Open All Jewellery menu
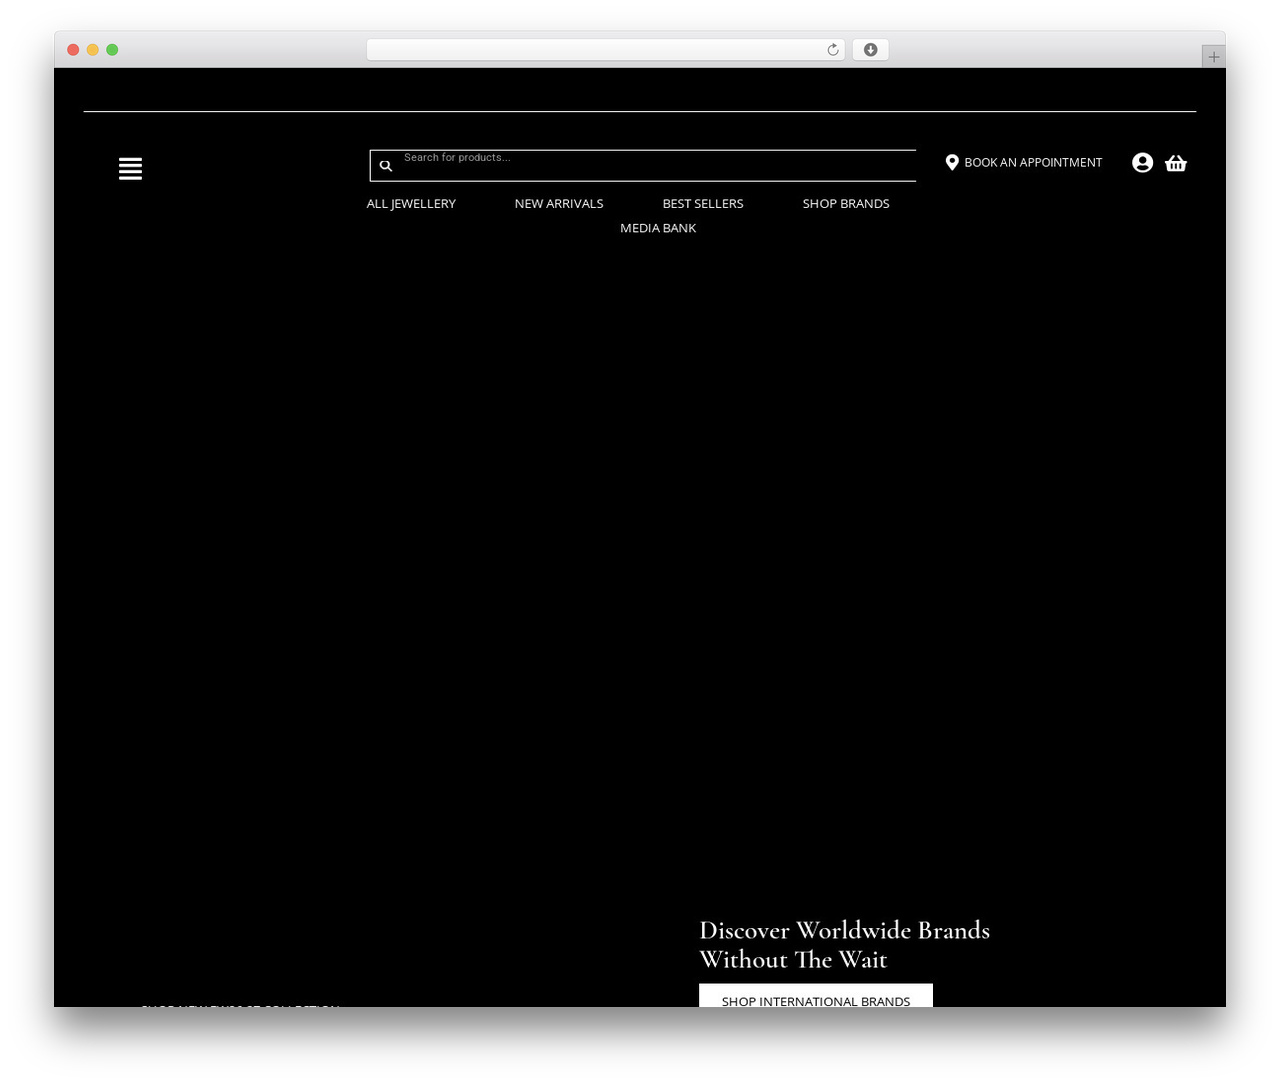The width and height of the screenshot is (1280, 1084). 411,203
